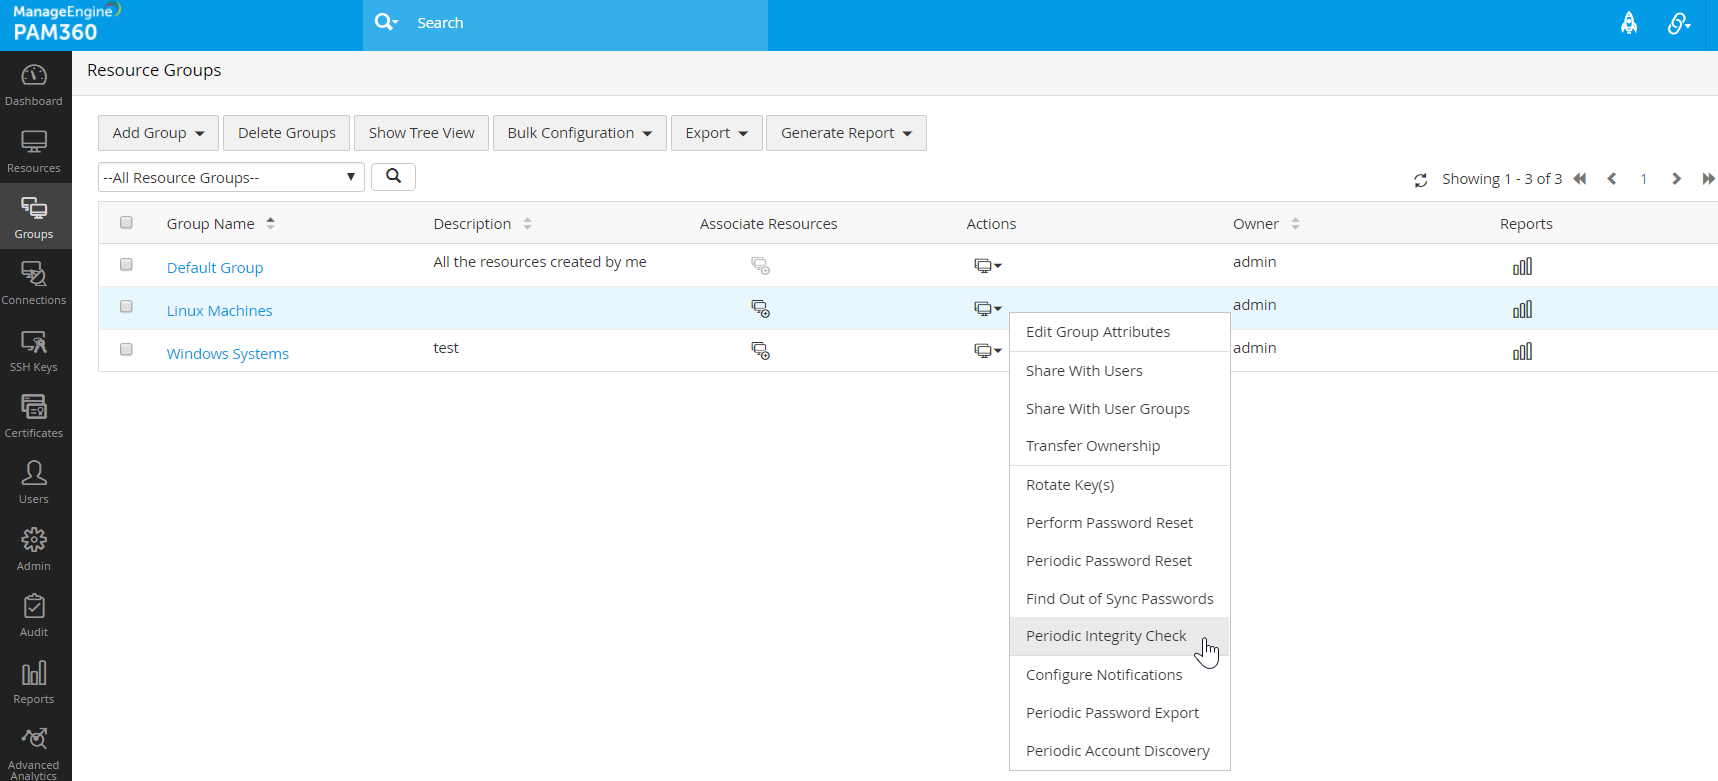Choose Transfer Ownership from the menu
Image resolution: width=1718 pixels, height=781 pixels.
pyautogui.click(x=1093, y=446)
